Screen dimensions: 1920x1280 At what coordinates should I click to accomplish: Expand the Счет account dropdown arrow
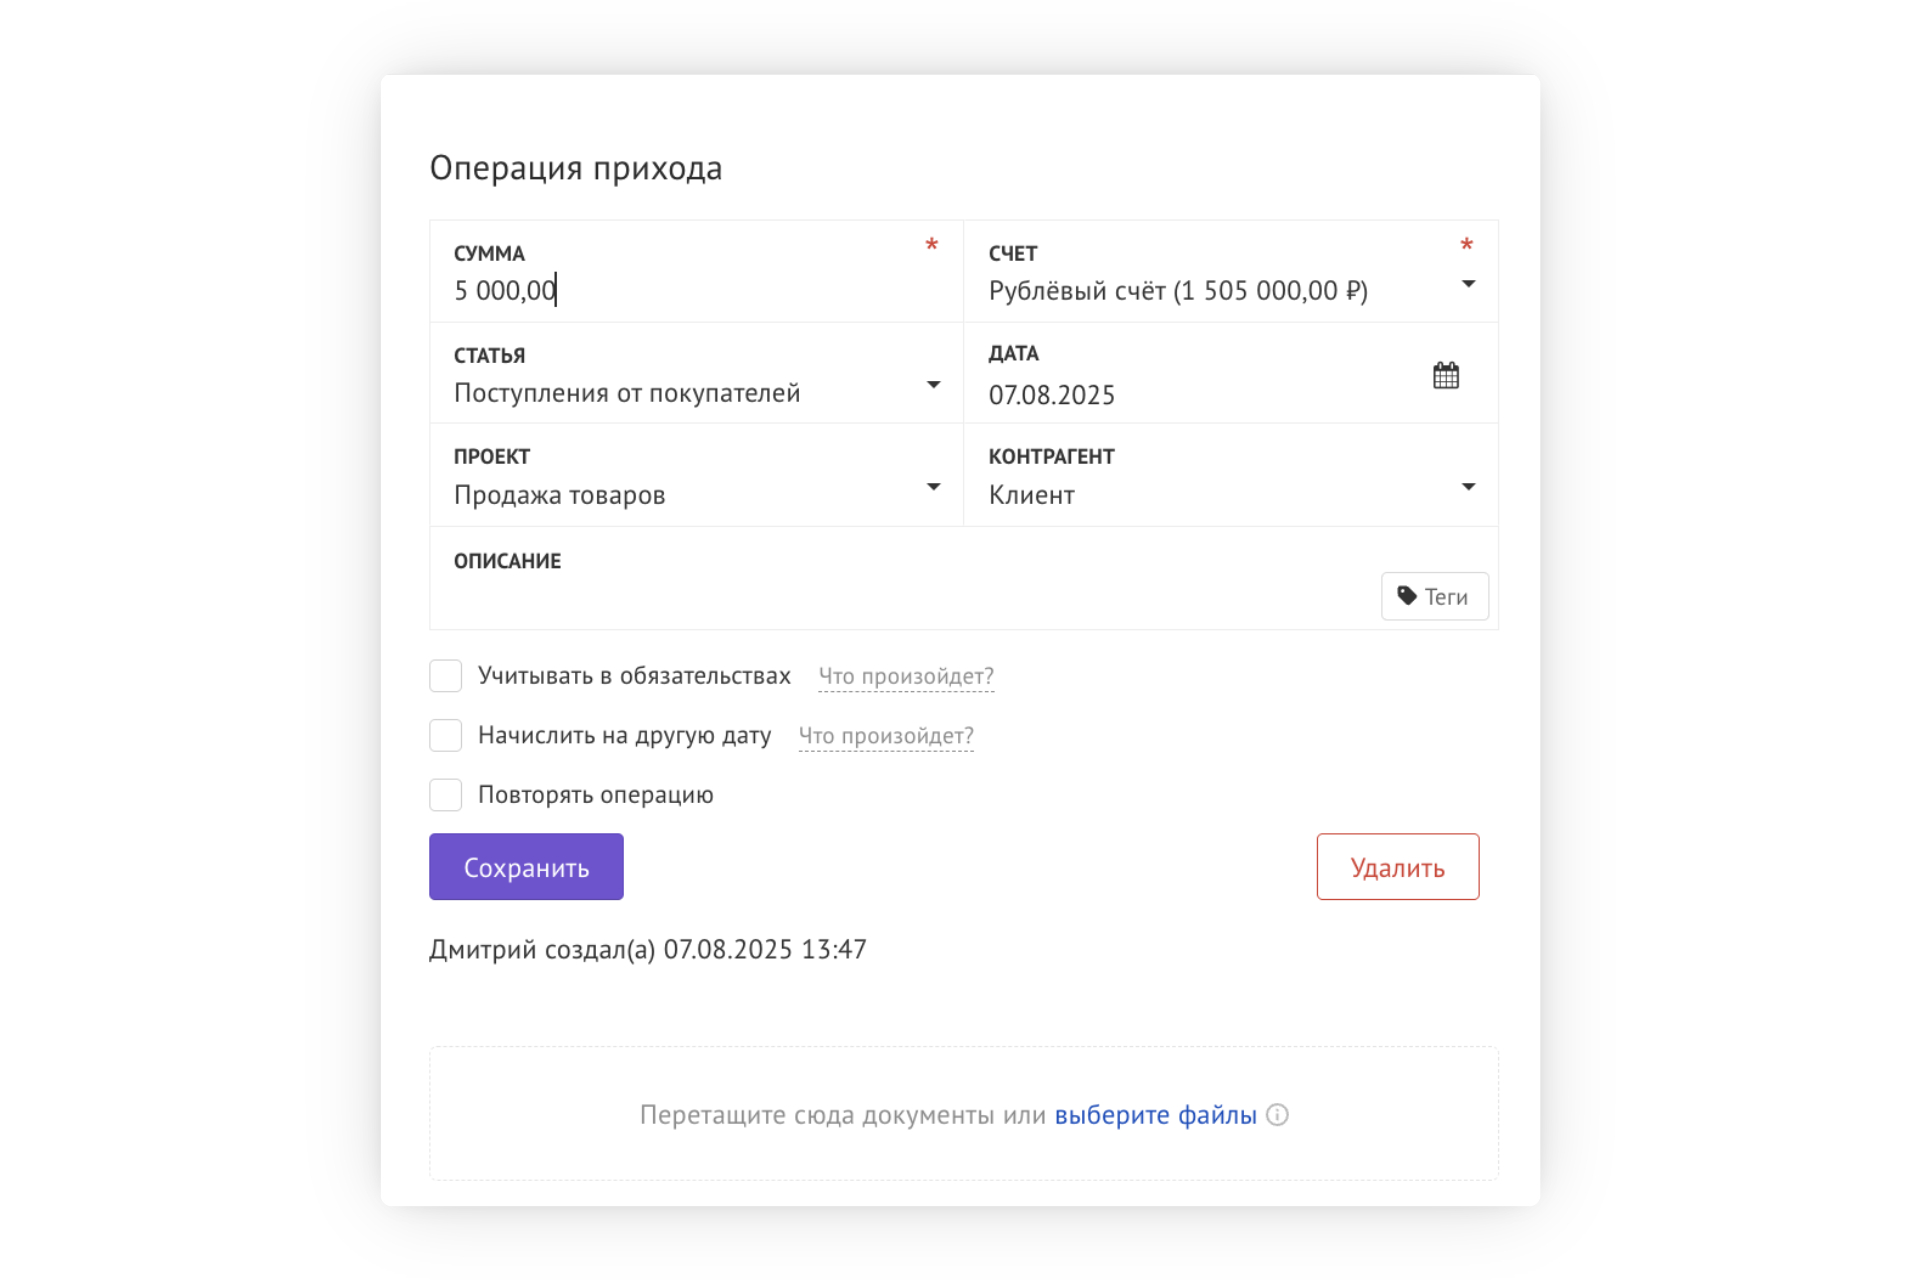click(x=1467, y=285)
